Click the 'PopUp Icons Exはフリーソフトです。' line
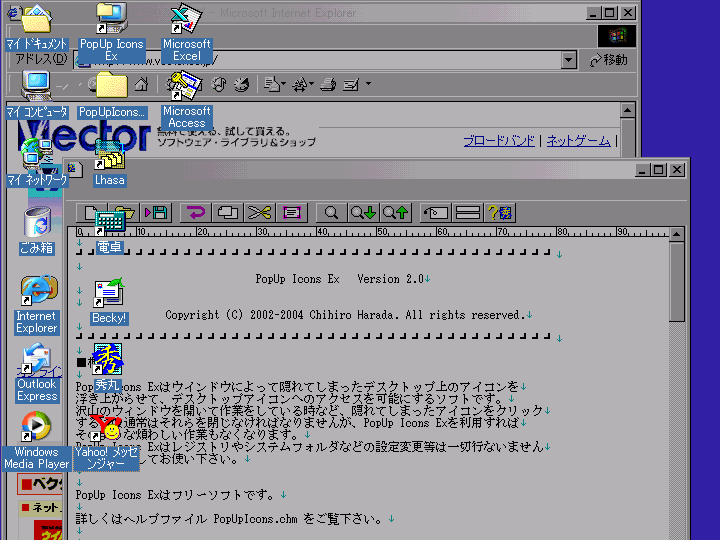720x540 pixels. tap(175, 495)
